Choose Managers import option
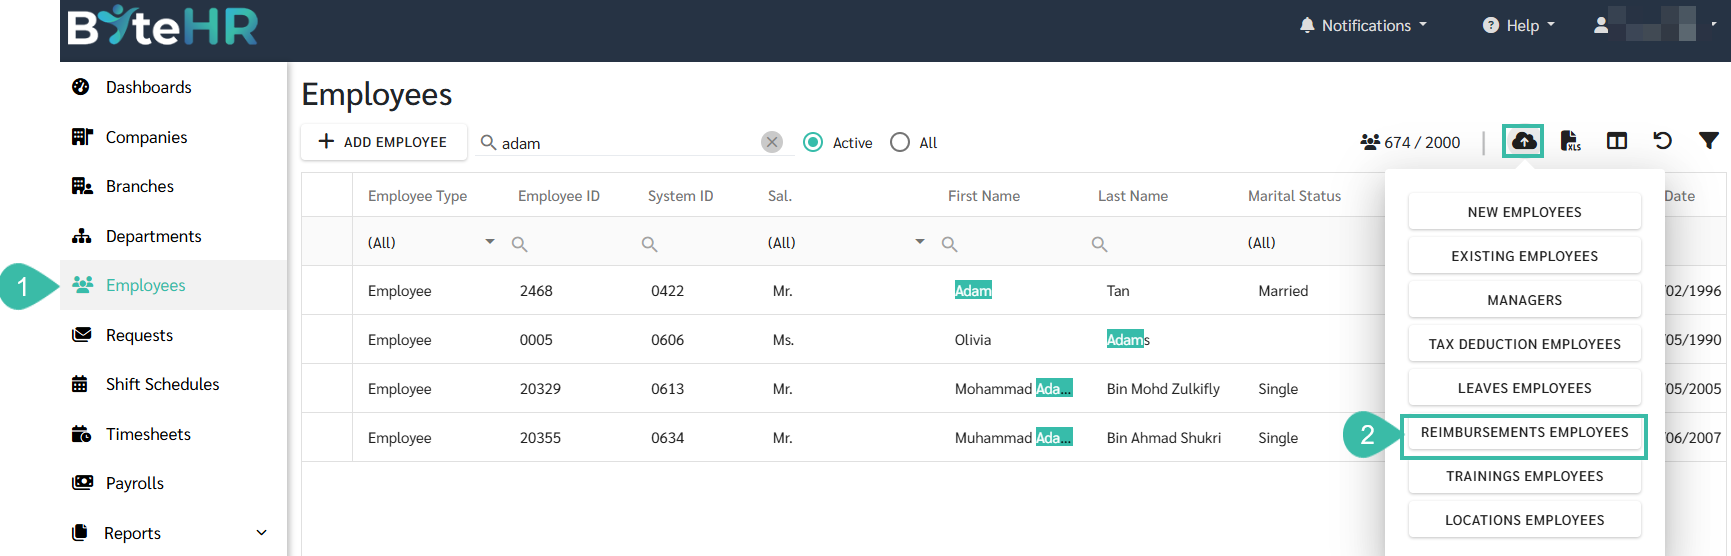Viewport: 1731px width, 556px height. [1524, 300]
